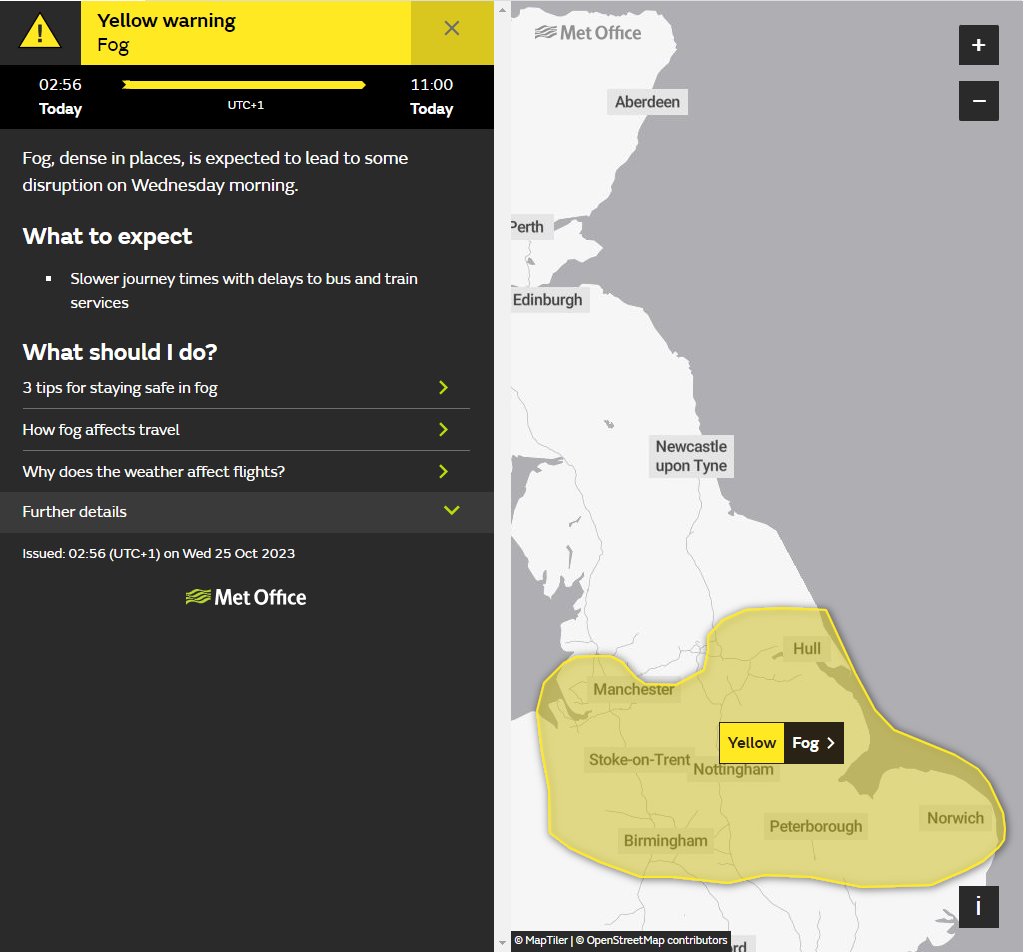The image size is (1024, 952).
Task: Click the Yellow warning Fog title
Action: pos(166,32)
